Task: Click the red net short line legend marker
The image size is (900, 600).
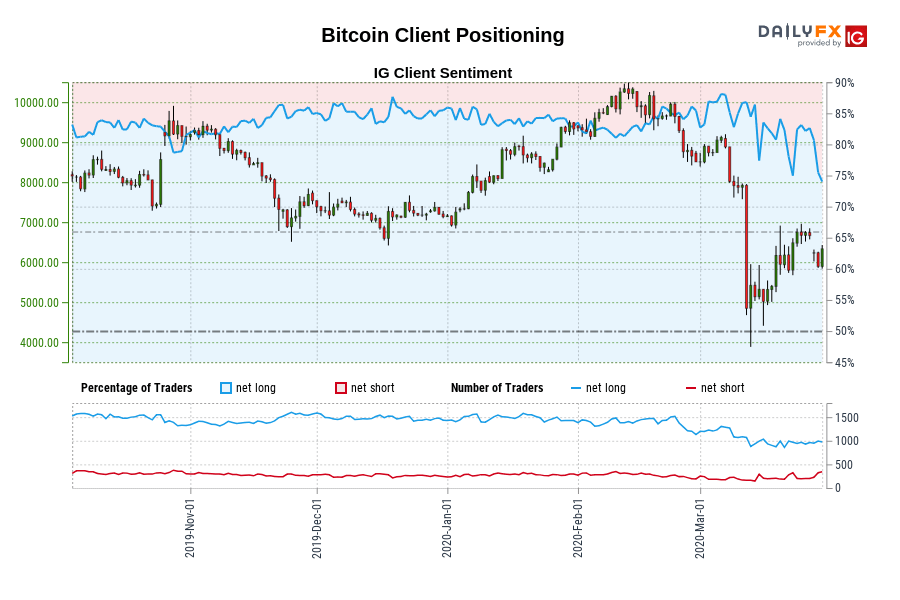Action: 690,389
